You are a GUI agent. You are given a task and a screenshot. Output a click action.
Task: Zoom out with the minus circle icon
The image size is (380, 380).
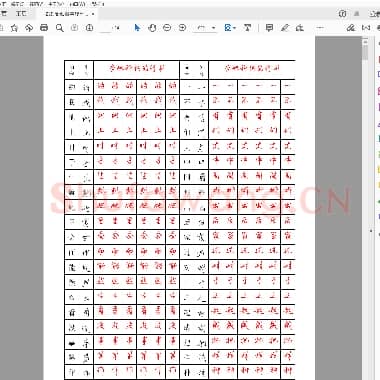pos(167,28)
